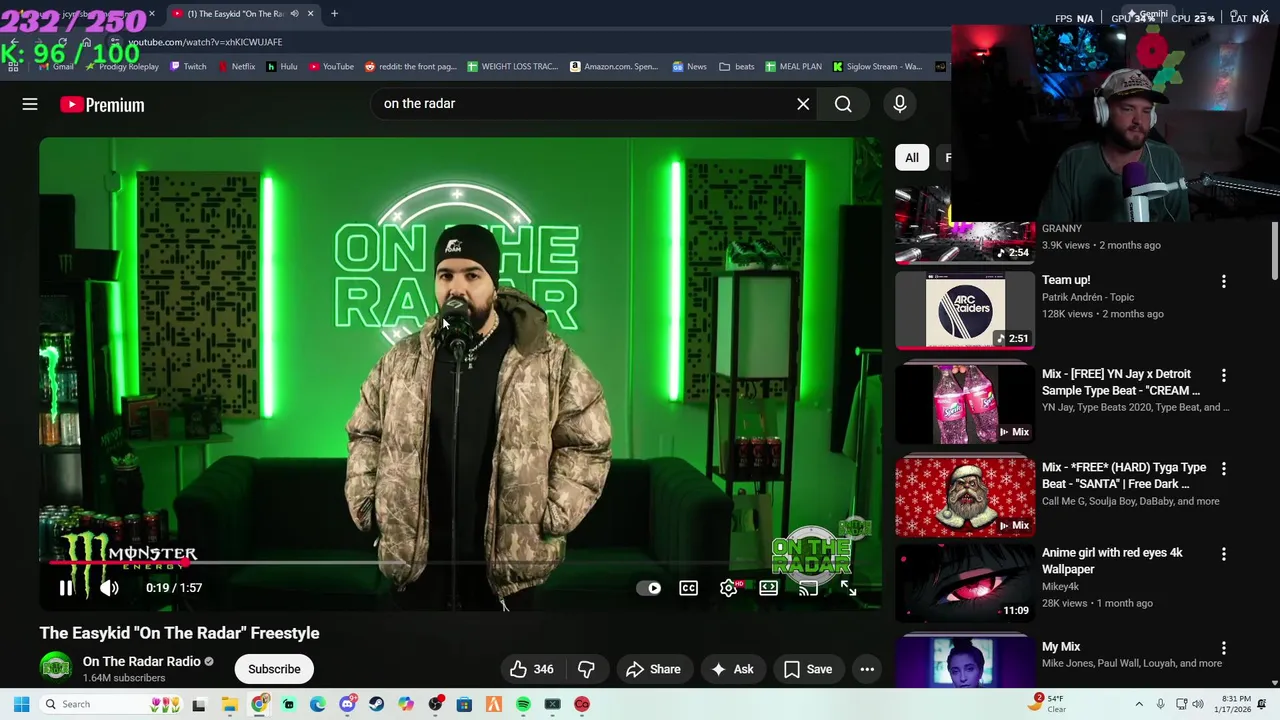The width and height of the screenshot is (1280, 720).
Task: Open options for My Mix
Action: [x=1223, y=648]
